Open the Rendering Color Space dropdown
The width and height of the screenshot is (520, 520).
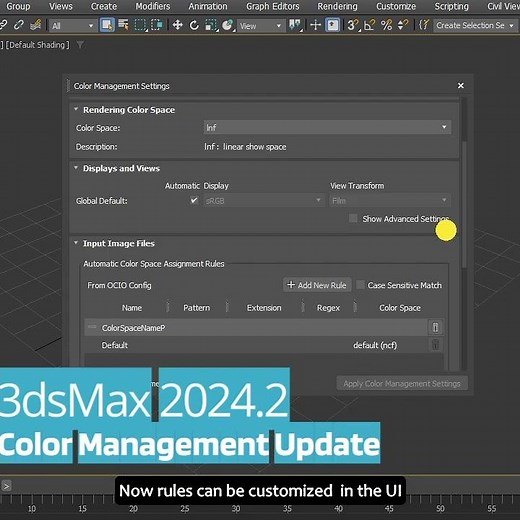[x=327, y=127]
